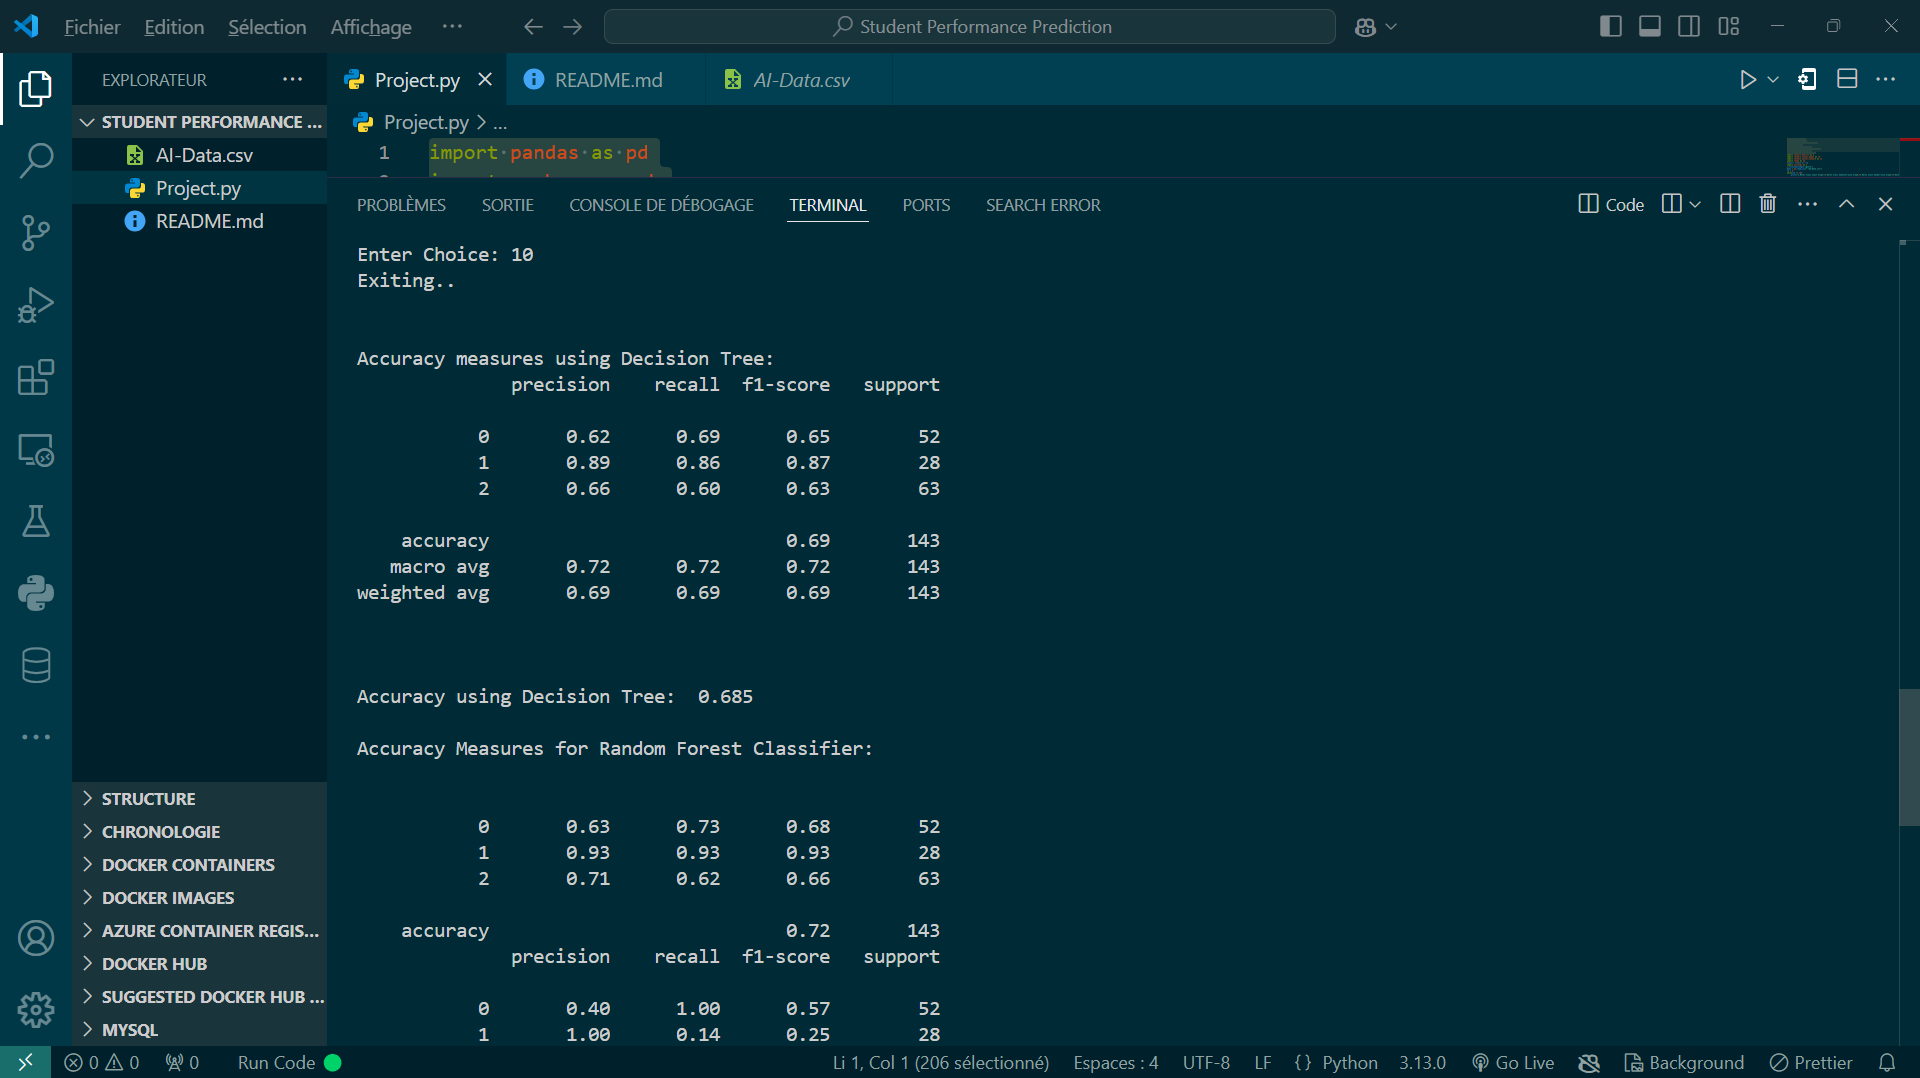Open the Testing flask icon view
Image resolution: width=1920 pixels, height=1078 pixels.
[36, 521]
